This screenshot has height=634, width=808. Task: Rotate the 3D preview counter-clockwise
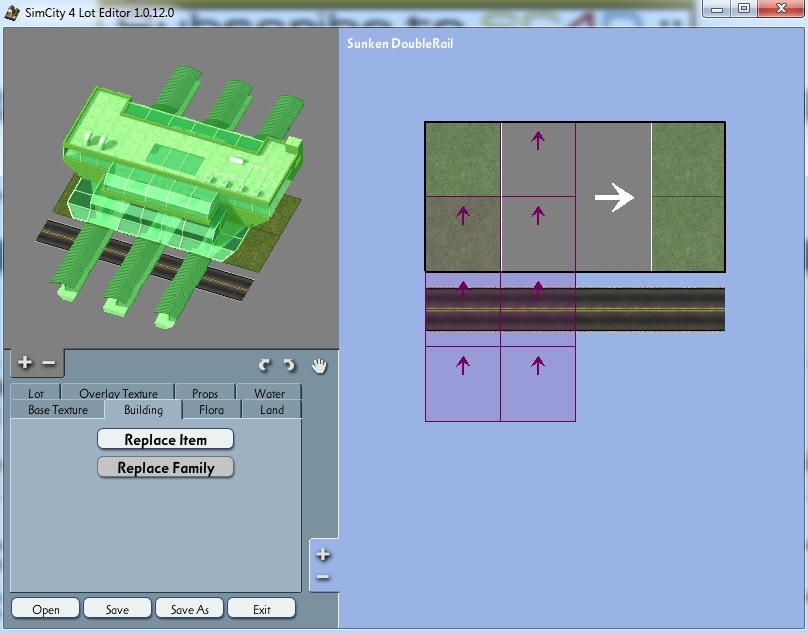[x=289, y=365]
